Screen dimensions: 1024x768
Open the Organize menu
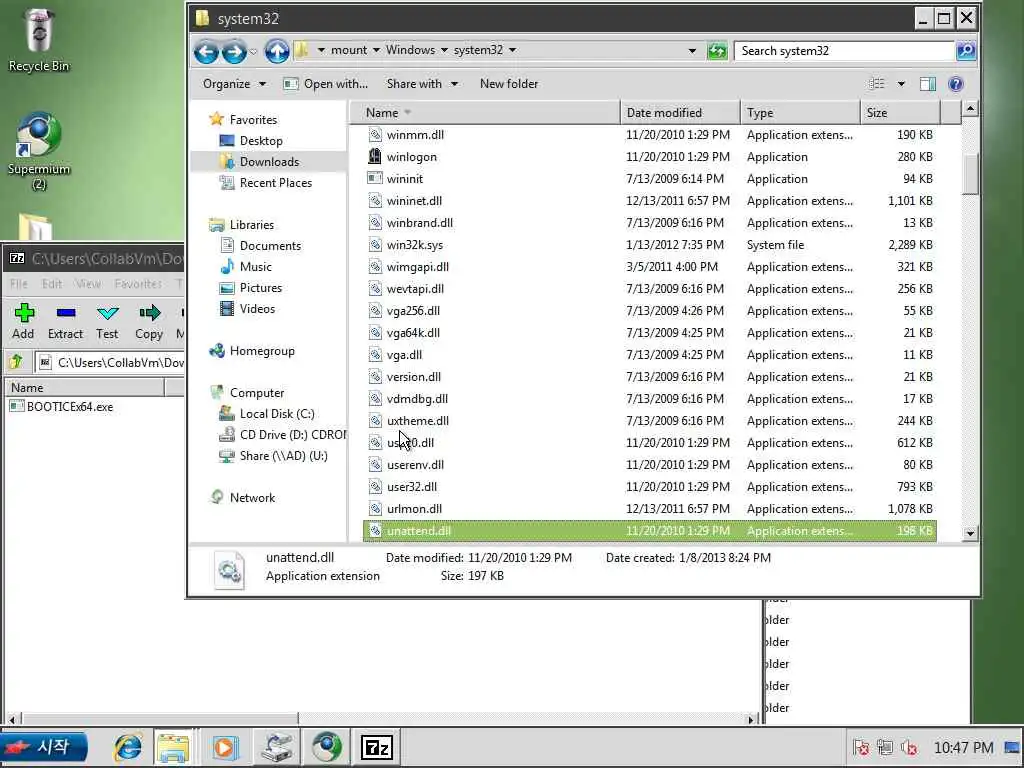tap(234, 84)
